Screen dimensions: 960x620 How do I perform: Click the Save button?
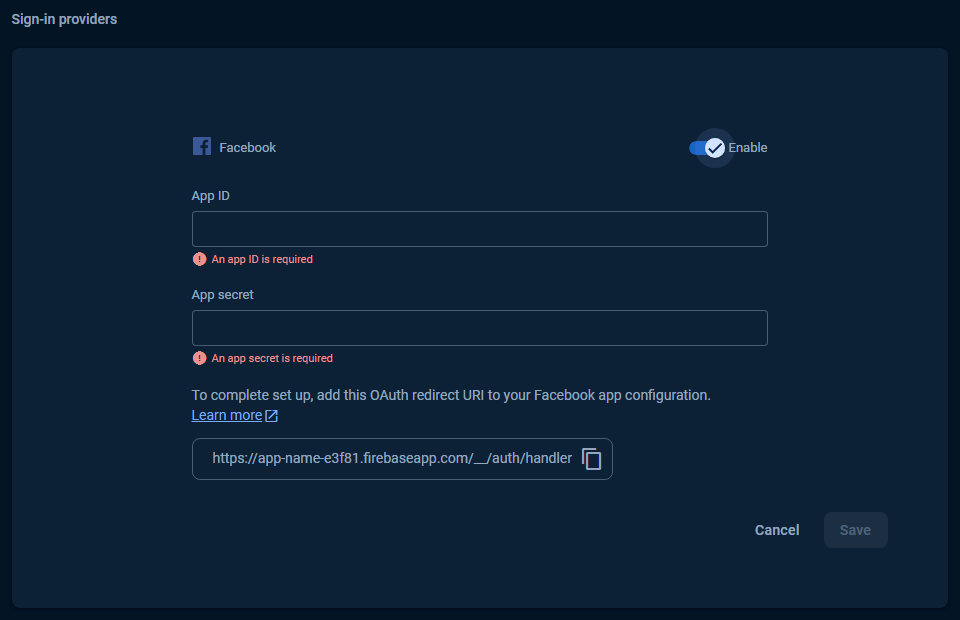[855, 530]
